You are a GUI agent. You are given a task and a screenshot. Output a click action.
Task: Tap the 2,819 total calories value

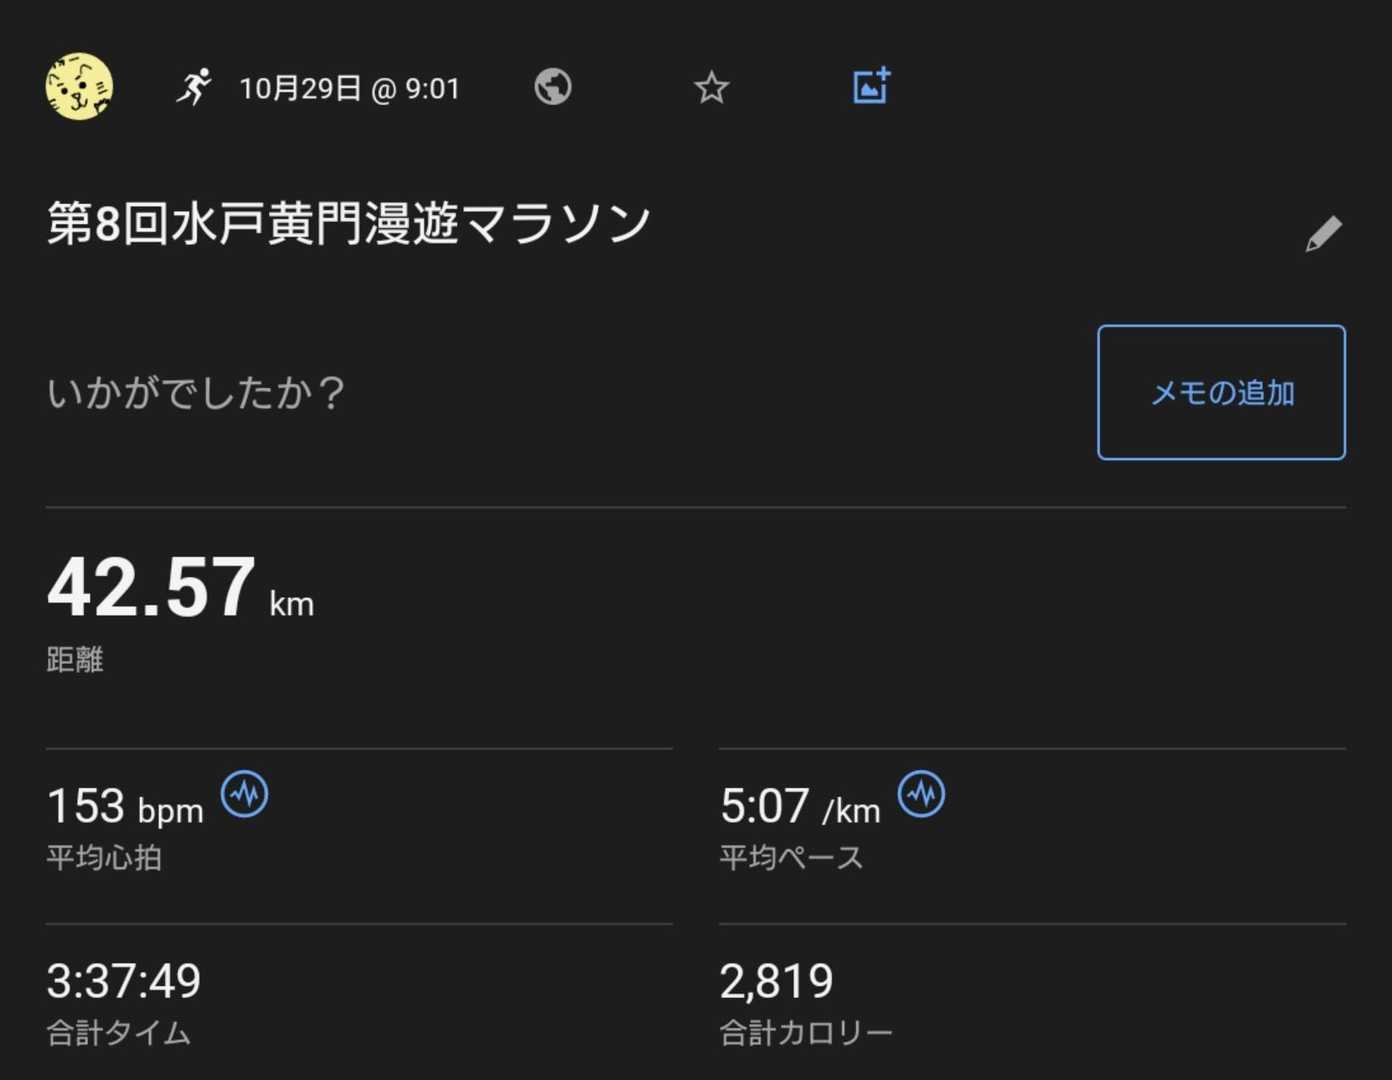coord(776,981)
